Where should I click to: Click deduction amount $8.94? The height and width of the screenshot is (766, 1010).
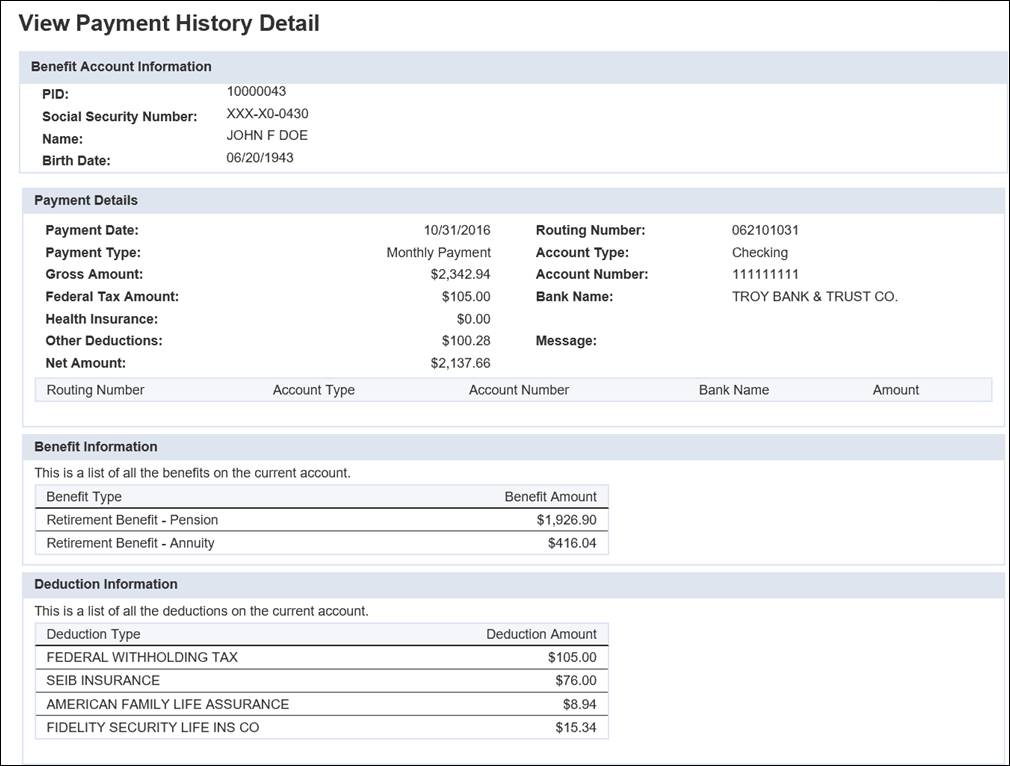tap(580, 704)
